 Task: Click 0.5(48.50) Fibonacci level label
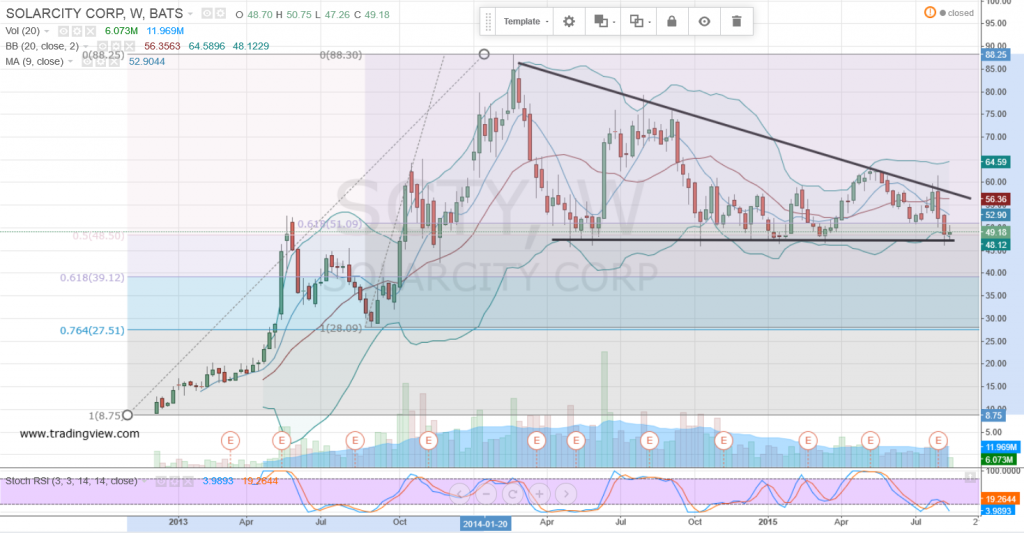[98, 236]
